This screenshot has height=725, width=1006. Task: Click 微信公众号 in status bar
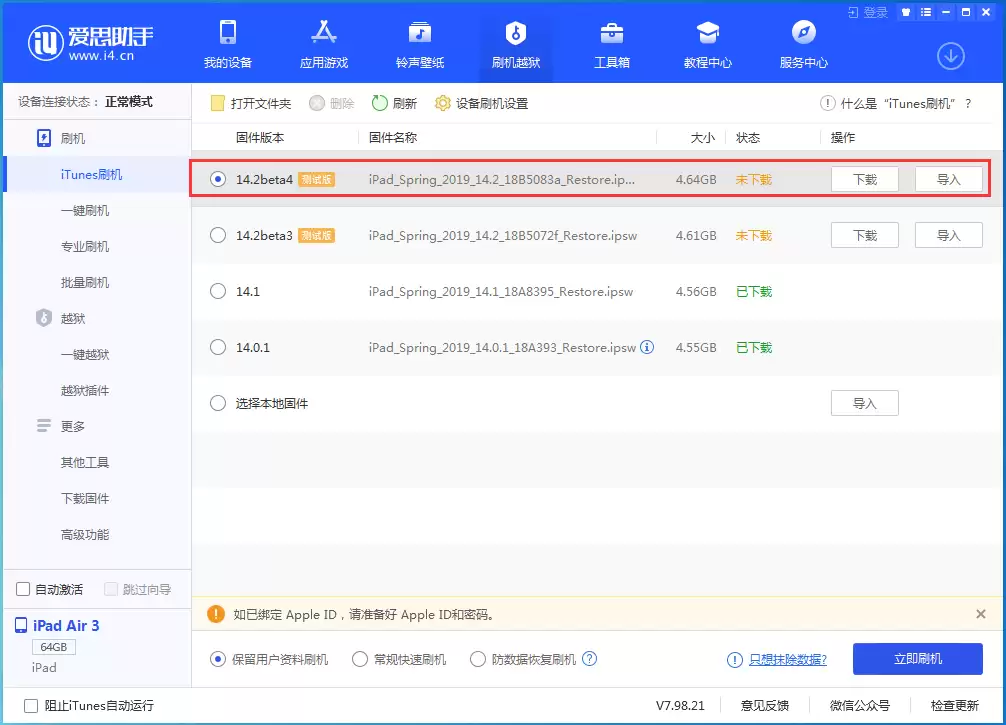tap(860, 706)
